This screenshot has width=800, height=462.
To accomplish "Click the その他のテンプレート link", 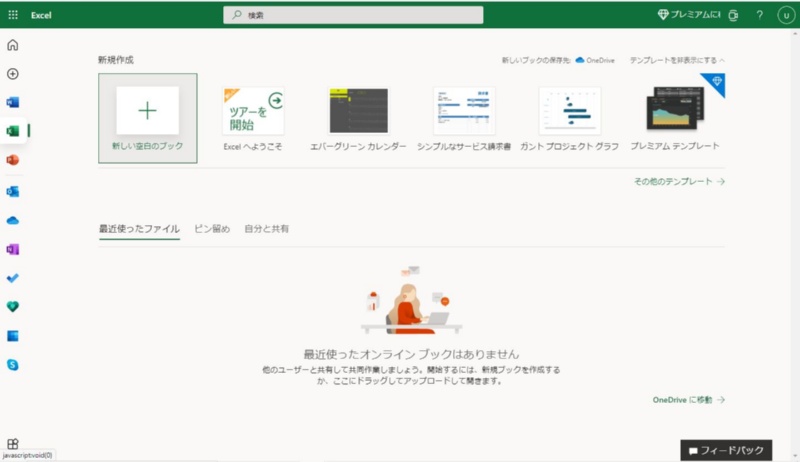I will (679, 182).
